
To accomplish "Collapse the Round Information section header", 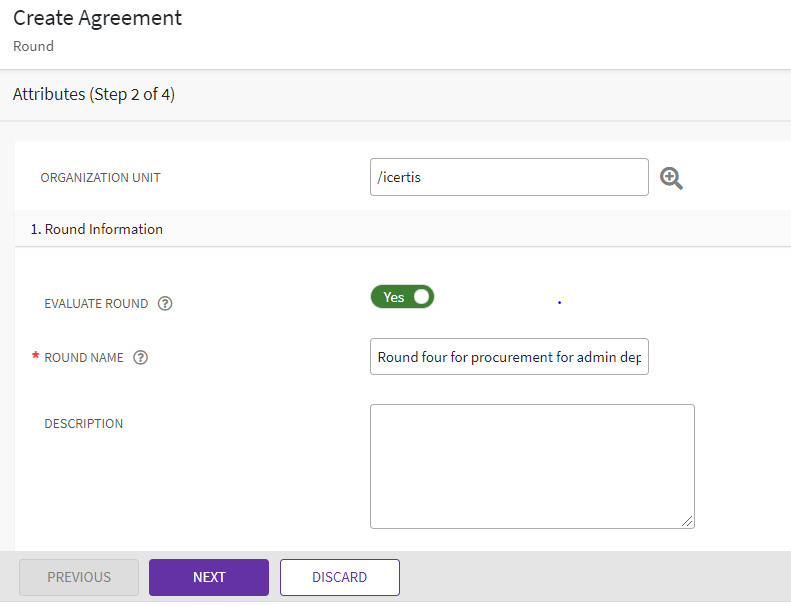I will click(97, 229).
